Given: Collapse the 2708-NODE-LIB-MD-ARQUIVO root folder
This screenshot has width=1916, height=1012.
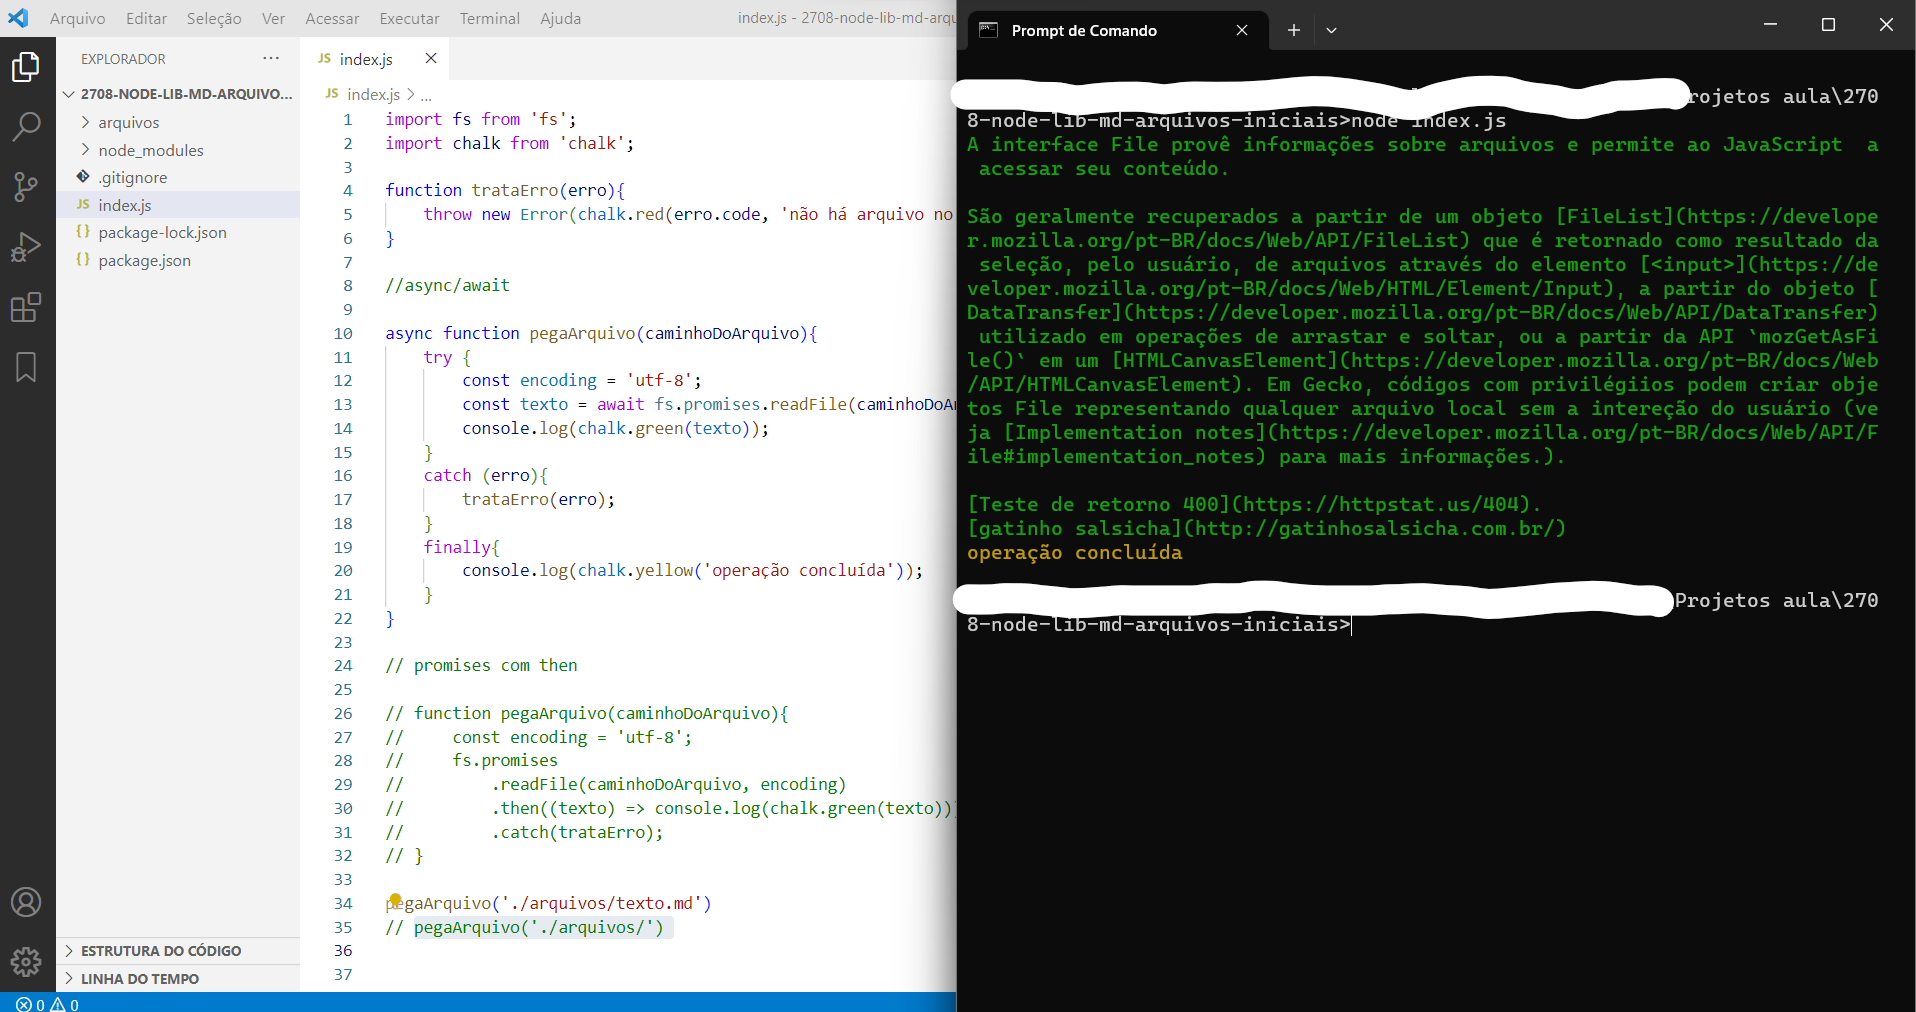Looking at the screenshot, I should [68, 94].
